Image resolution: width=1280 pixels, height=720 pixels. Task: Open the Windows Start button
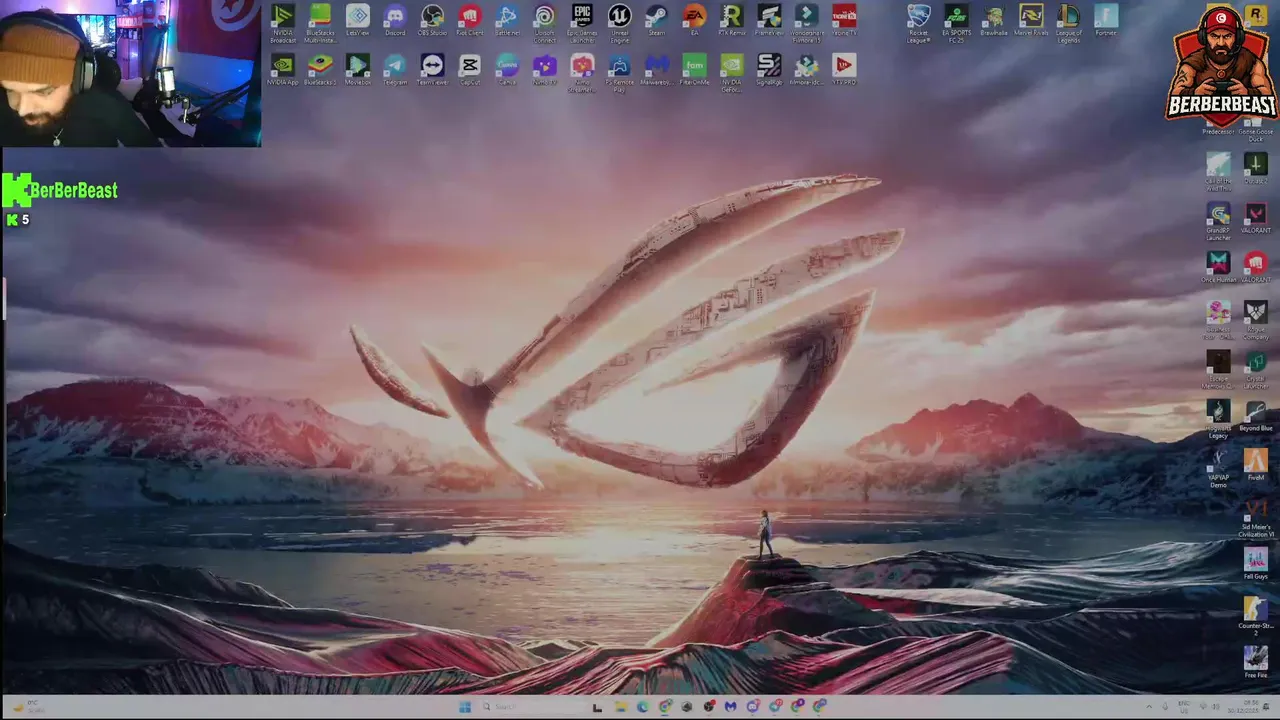pos(465,707)
